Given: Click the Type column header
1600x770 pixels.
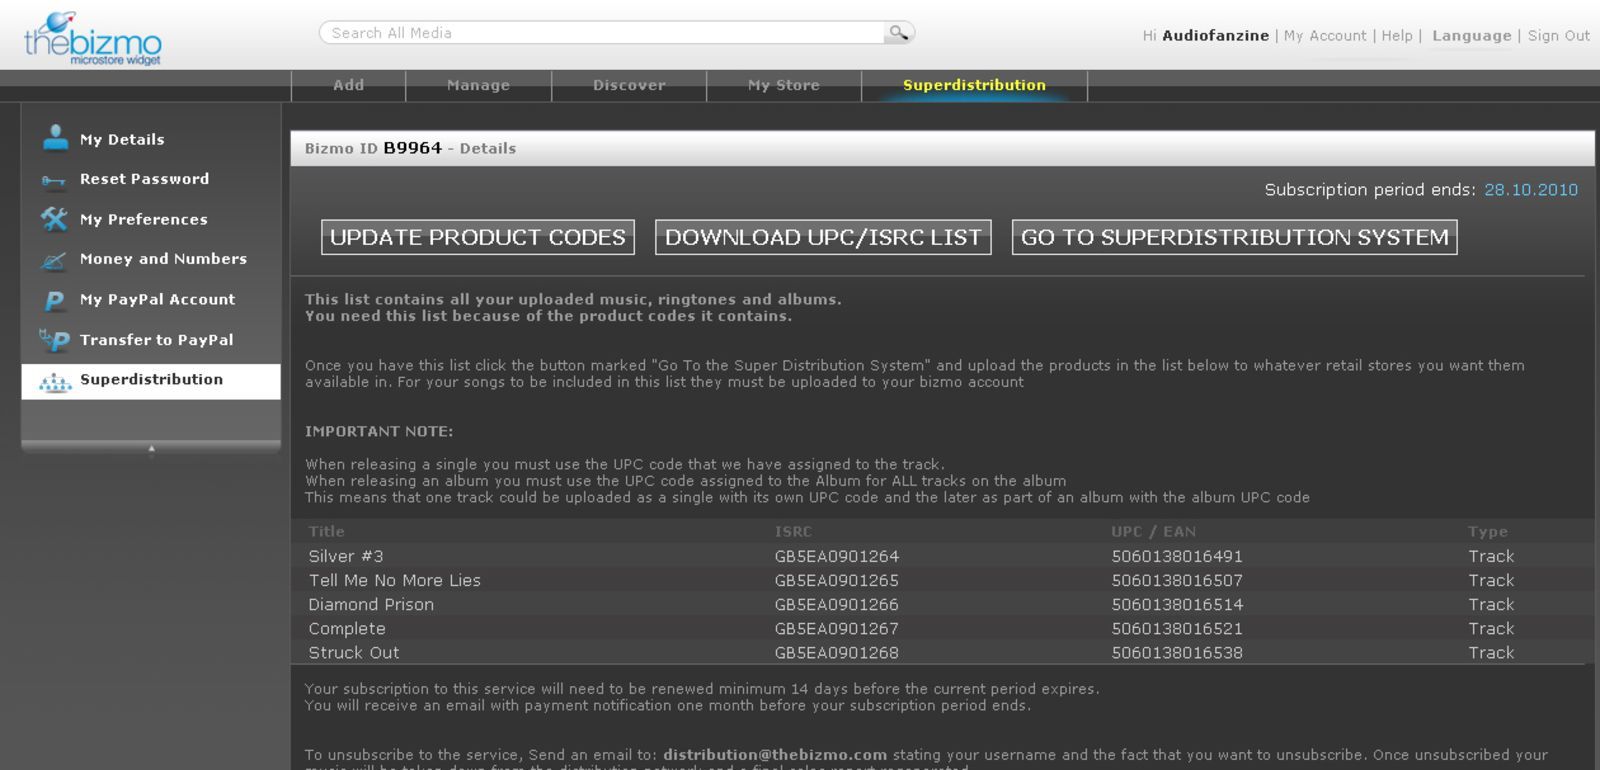Looking at the screenshot, I should coord(1488,532).
